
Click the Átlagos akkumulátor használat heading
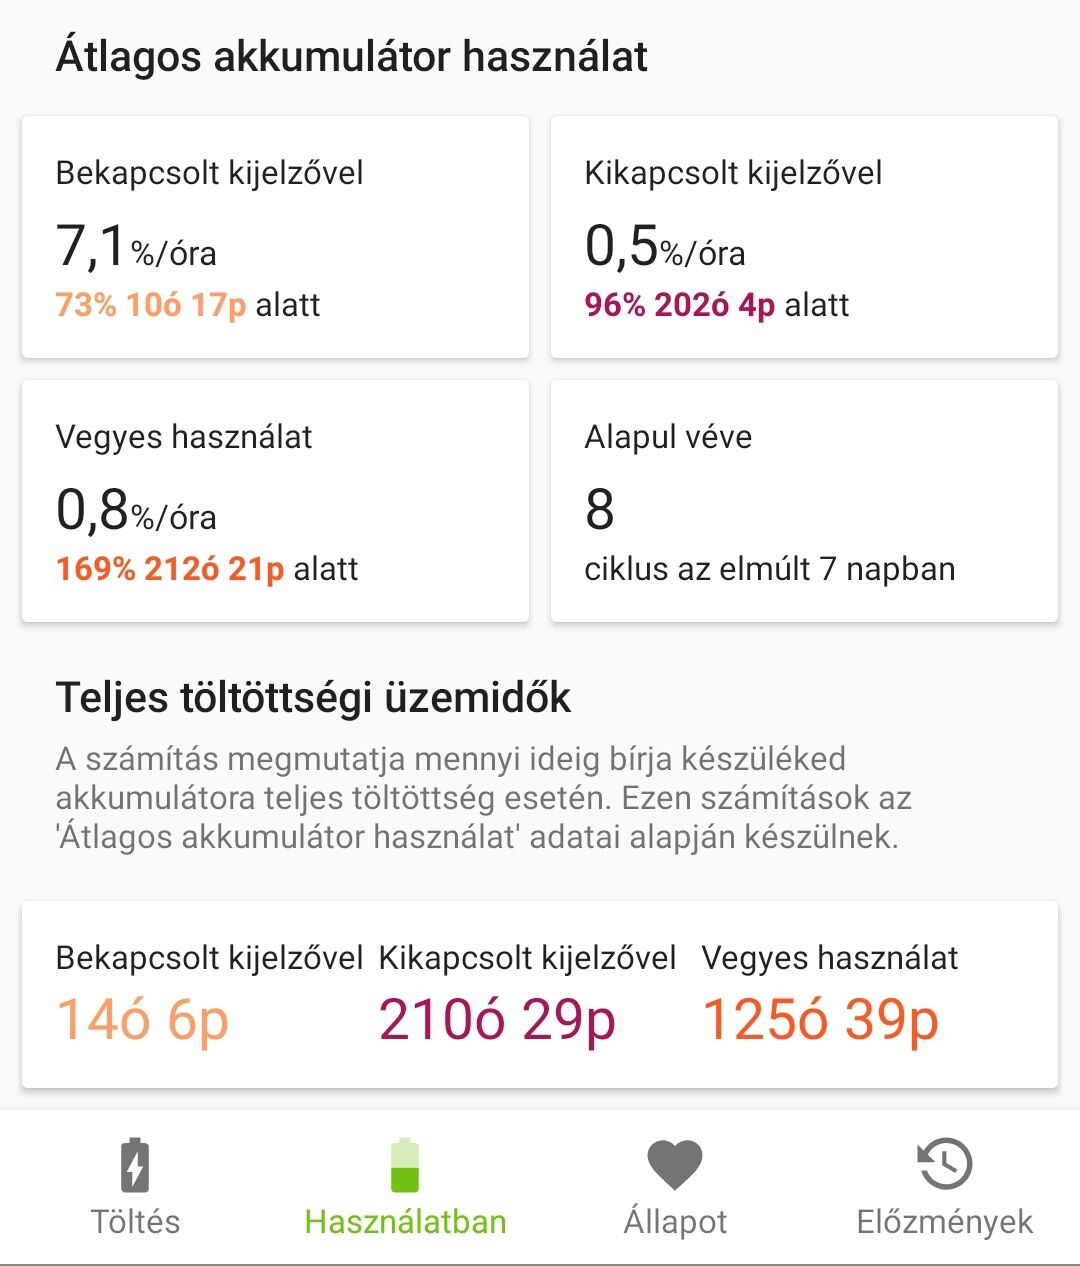[x=352, y=56]
